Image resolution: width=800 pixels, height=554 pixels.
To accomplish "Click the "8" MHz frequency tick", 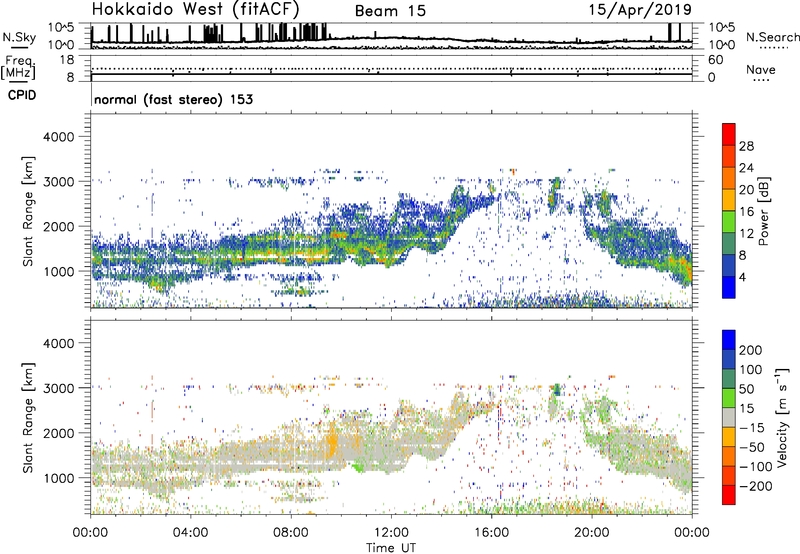I will [x=70, y=77].
